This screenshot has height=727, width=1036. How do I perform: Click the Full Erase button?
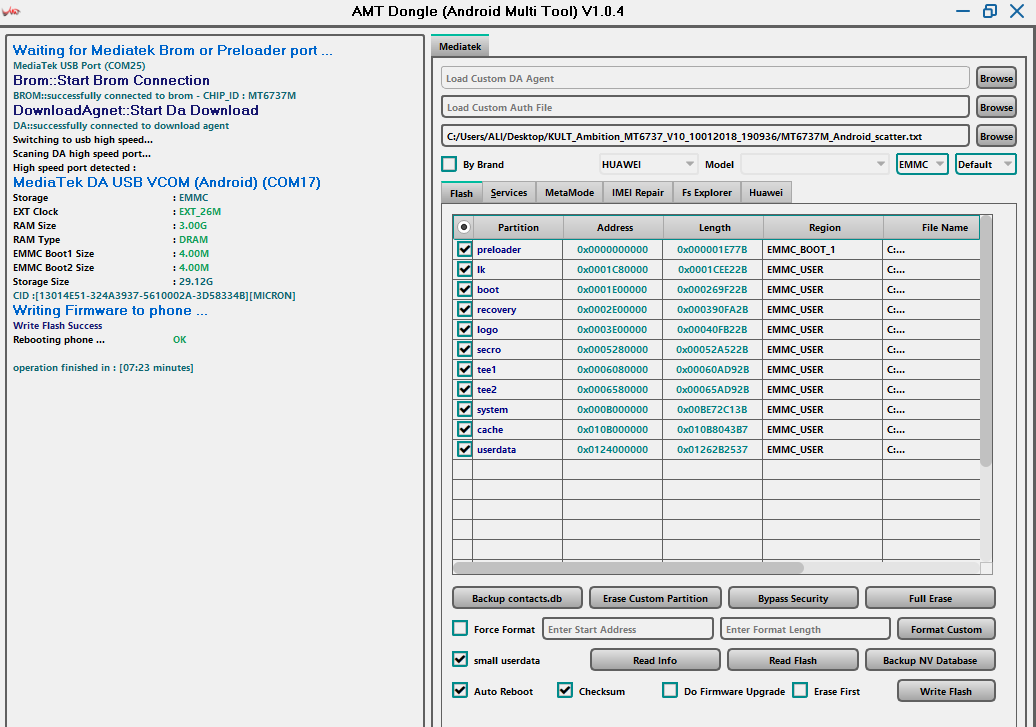click(x=930, y=598)
